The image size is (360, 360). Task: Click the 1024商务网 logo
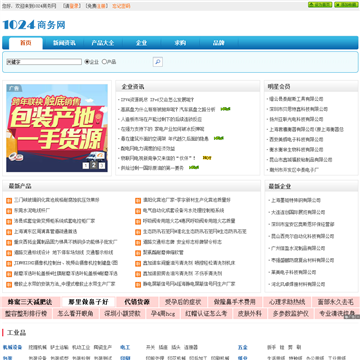(34, 25)
